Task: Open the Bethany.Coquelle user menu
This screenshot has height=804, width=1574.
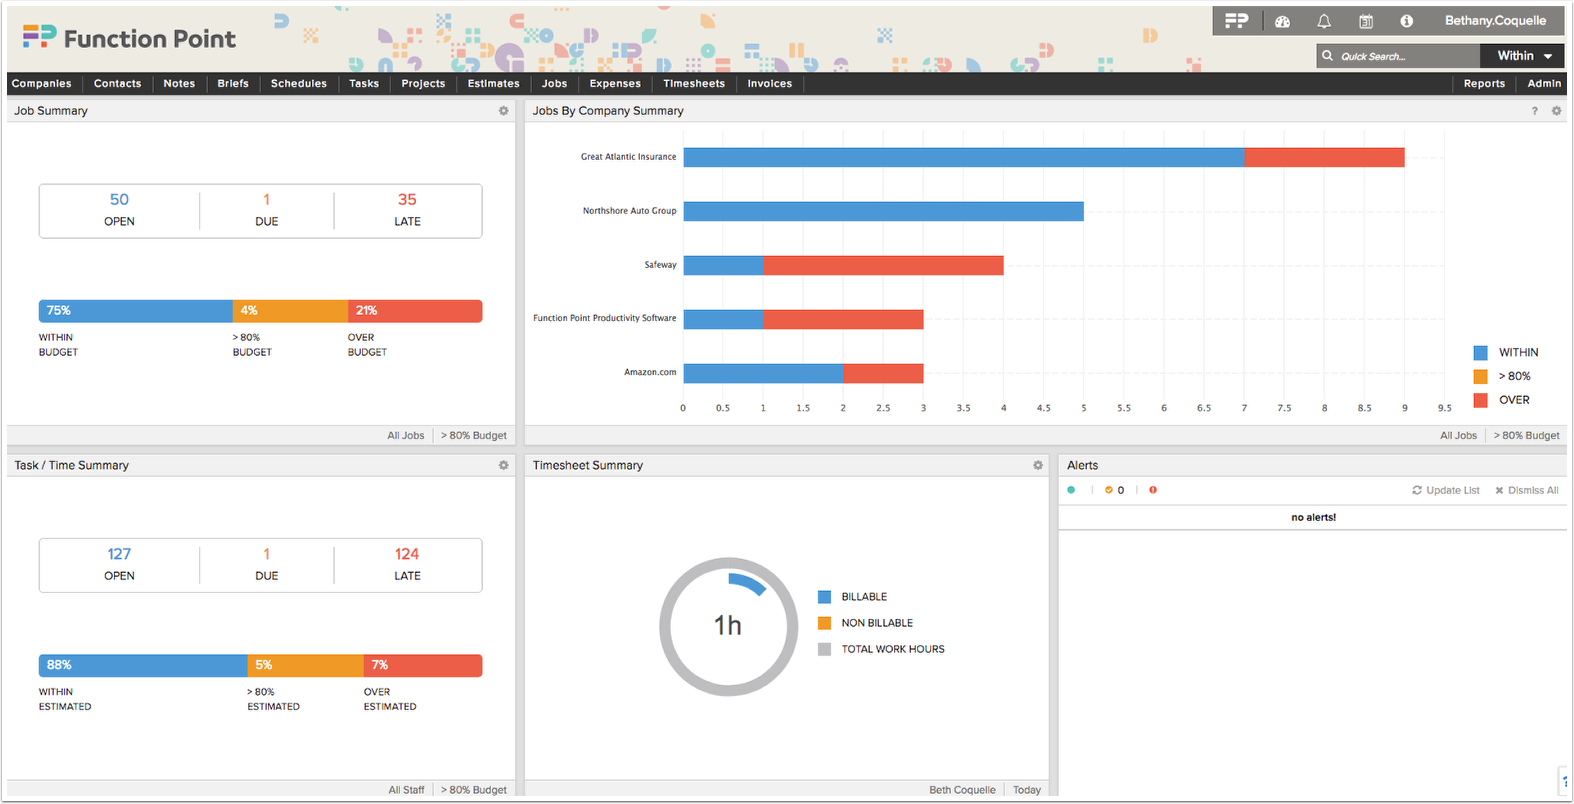Action: coord(1495,21)
